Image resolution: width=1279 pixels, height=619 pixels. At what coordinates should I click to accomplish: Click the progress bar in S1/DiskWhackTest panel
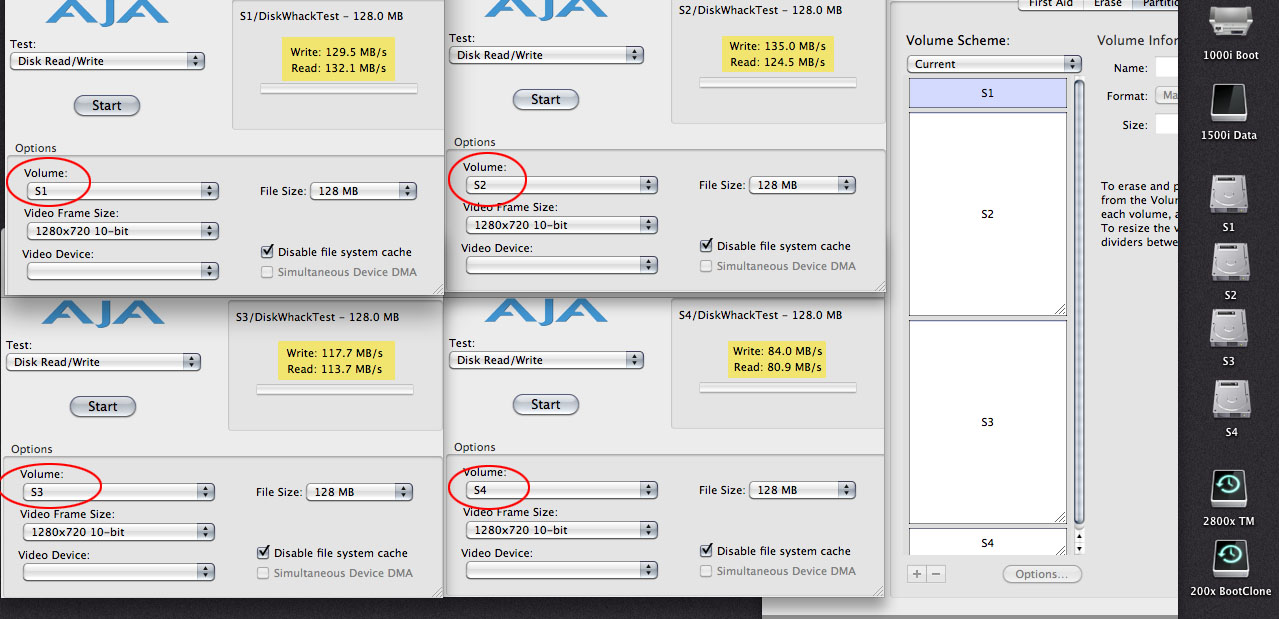[x=339, y=89]
